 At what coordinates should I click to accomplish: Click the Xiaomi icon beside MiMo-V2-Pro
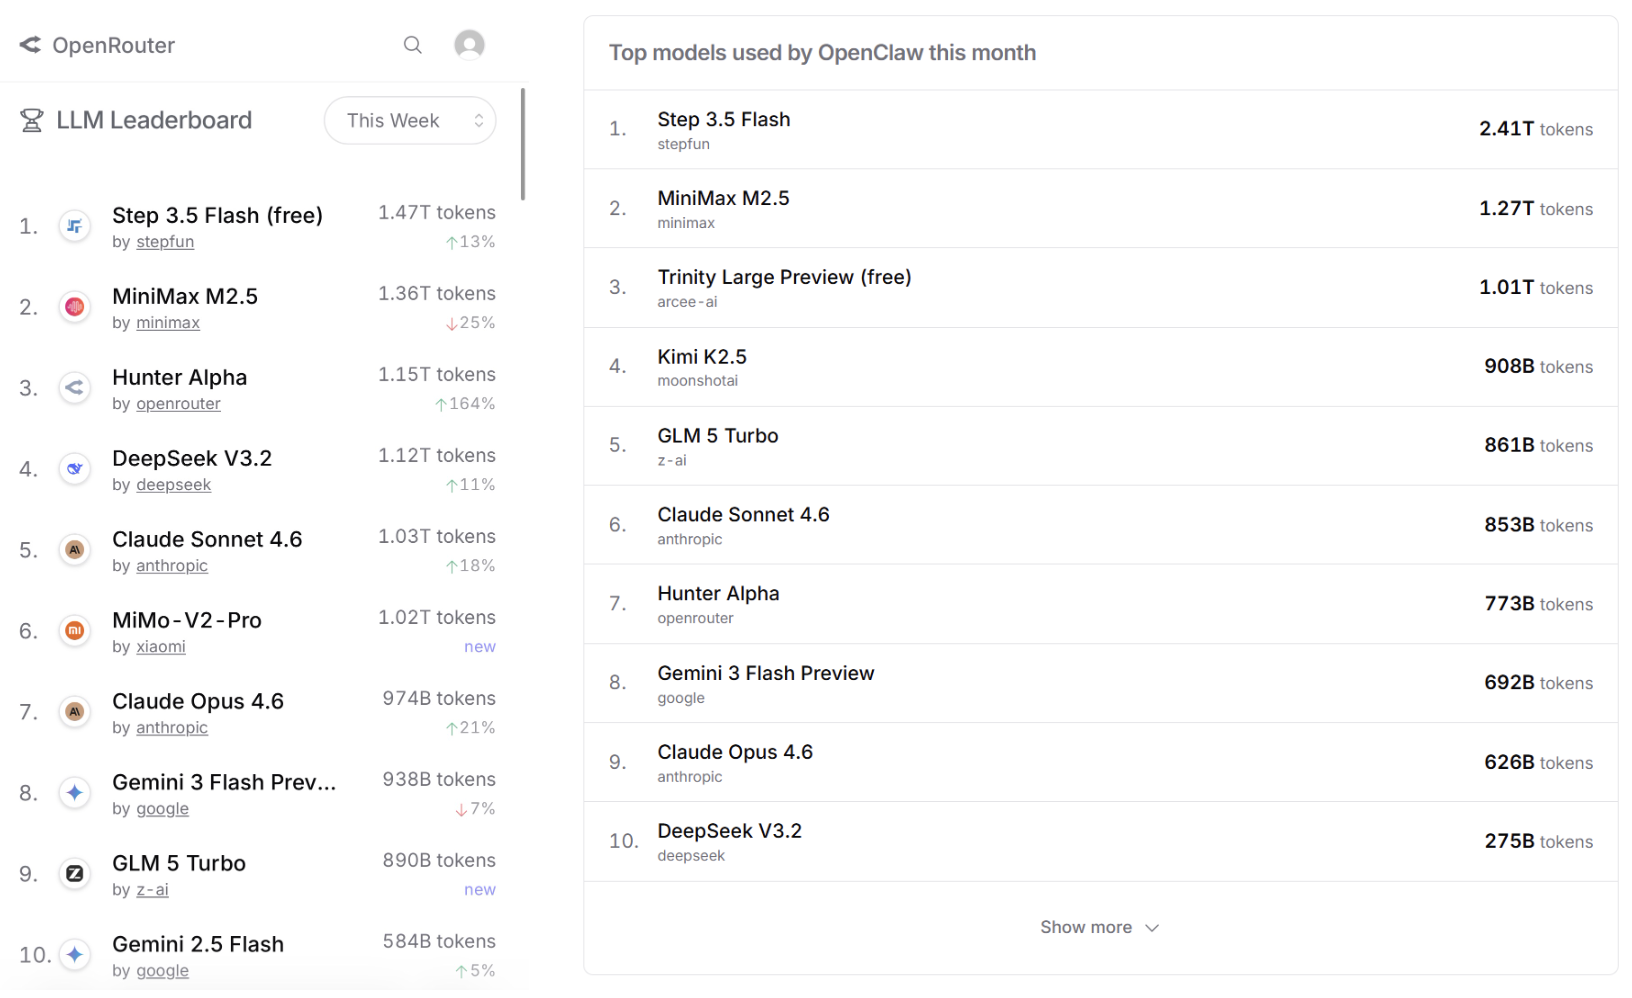(75, 631)
